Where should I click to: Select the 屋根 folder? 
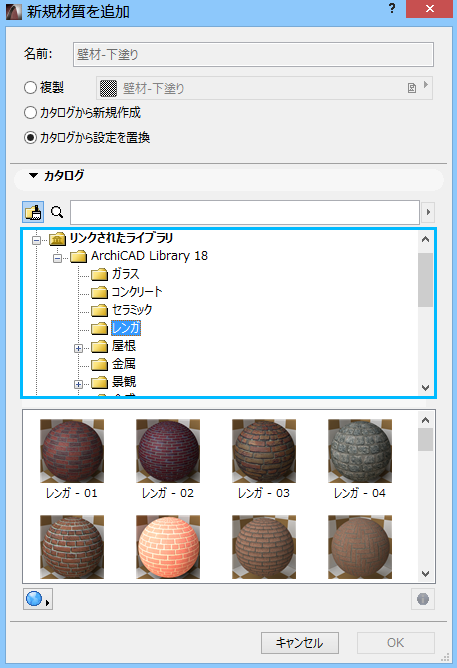pos(124,346)
